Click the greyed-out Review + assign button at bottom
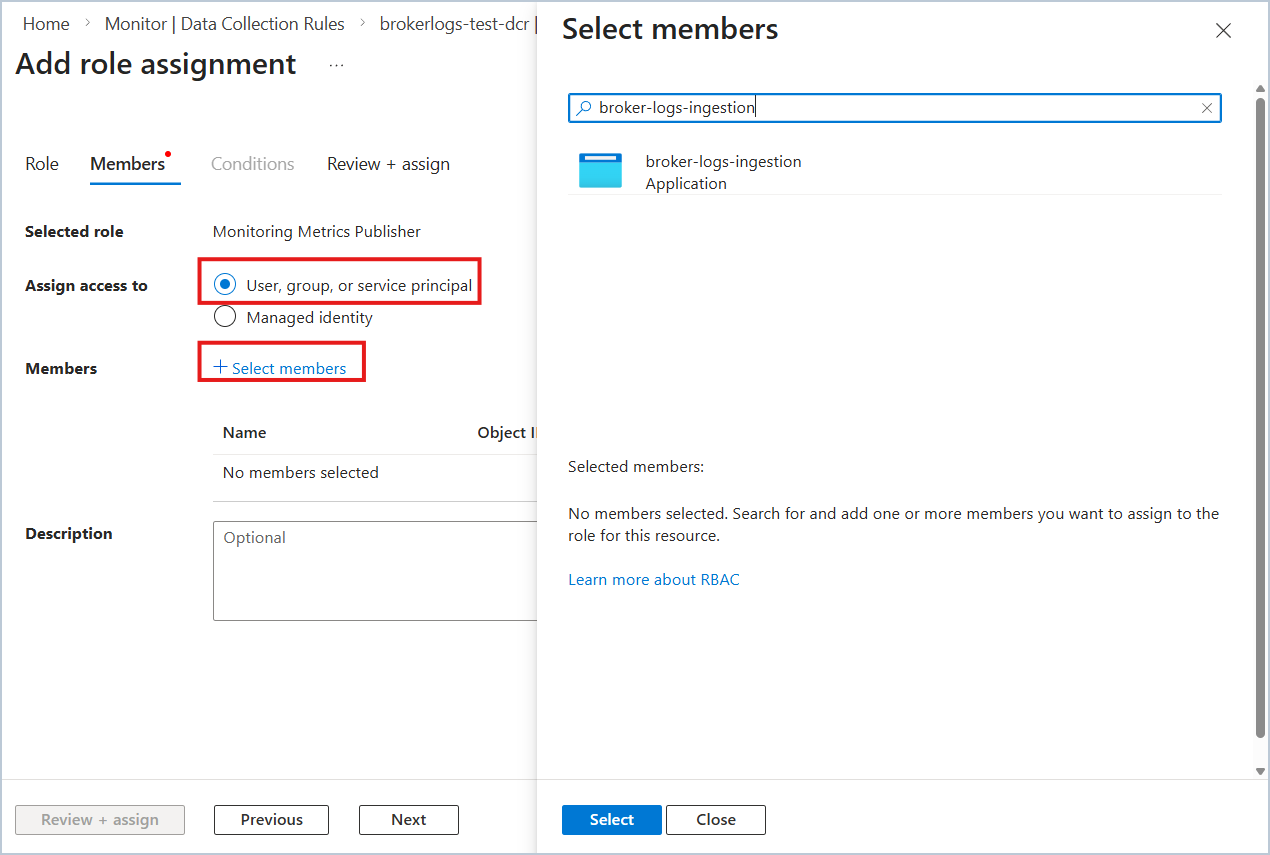Screen dimensions: 1270x855 (x=100, y=820)
